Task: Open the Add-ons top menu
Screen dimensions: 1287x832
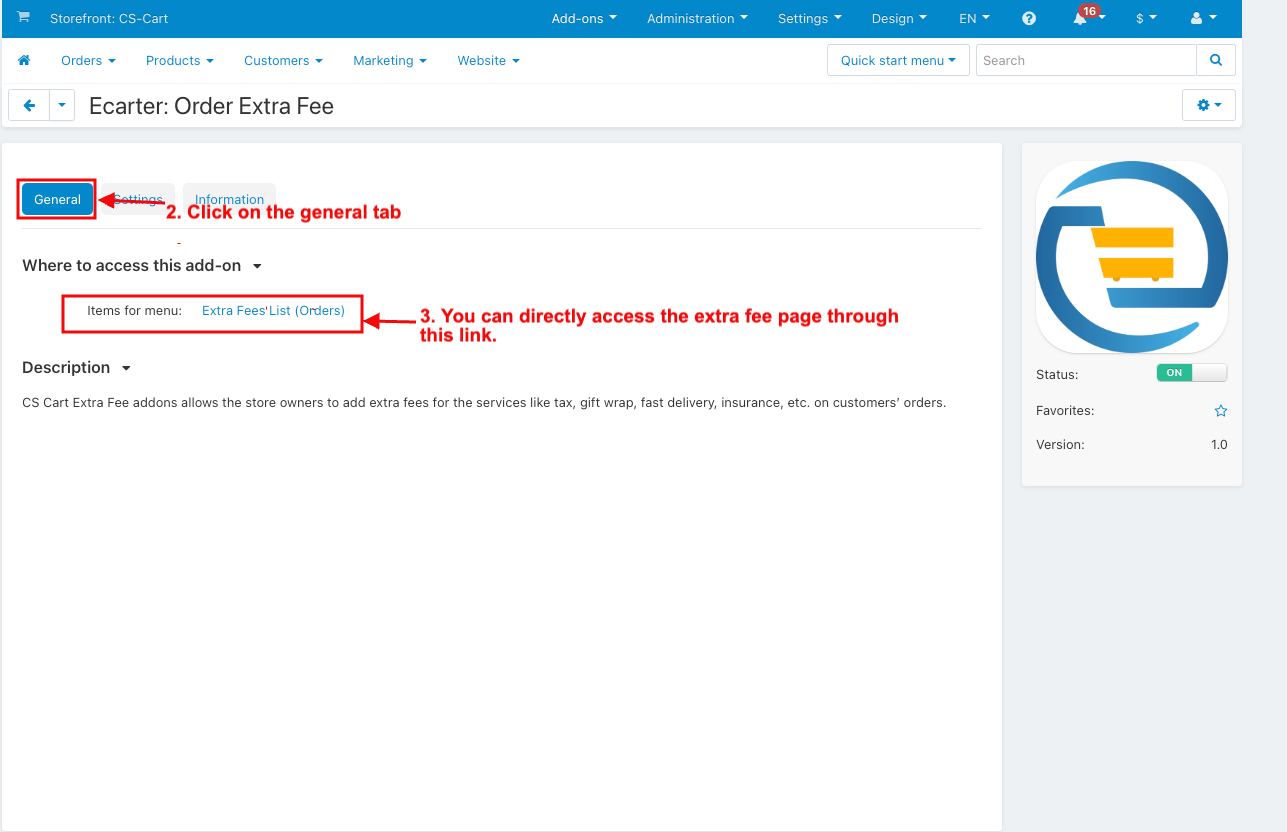Action: coord(584,19)
